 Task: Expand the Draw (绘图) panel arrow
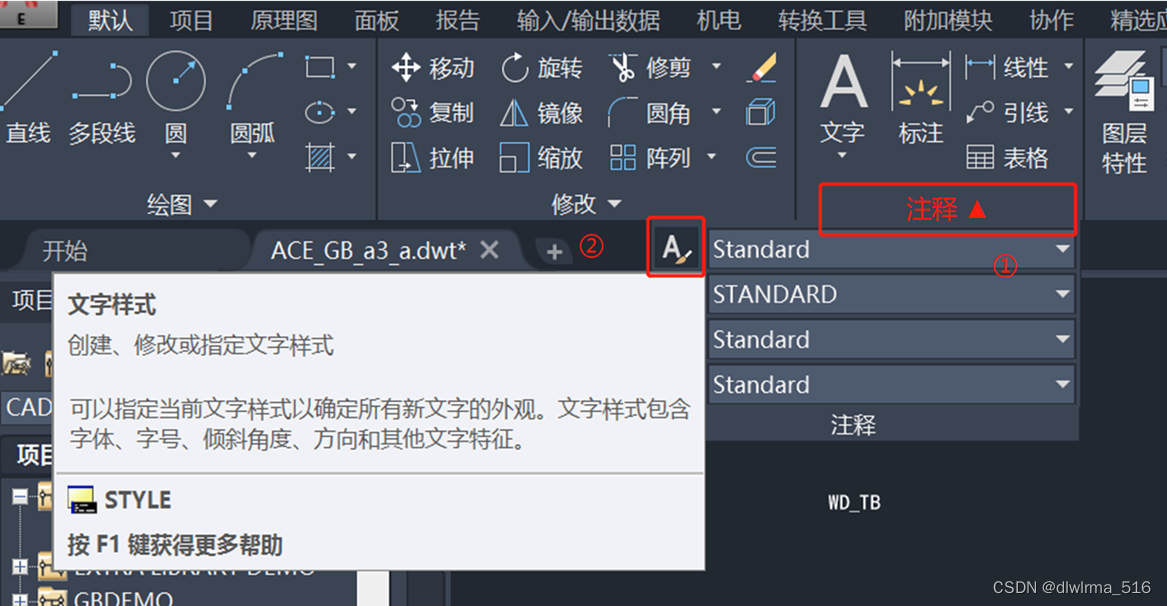[211, 203]
